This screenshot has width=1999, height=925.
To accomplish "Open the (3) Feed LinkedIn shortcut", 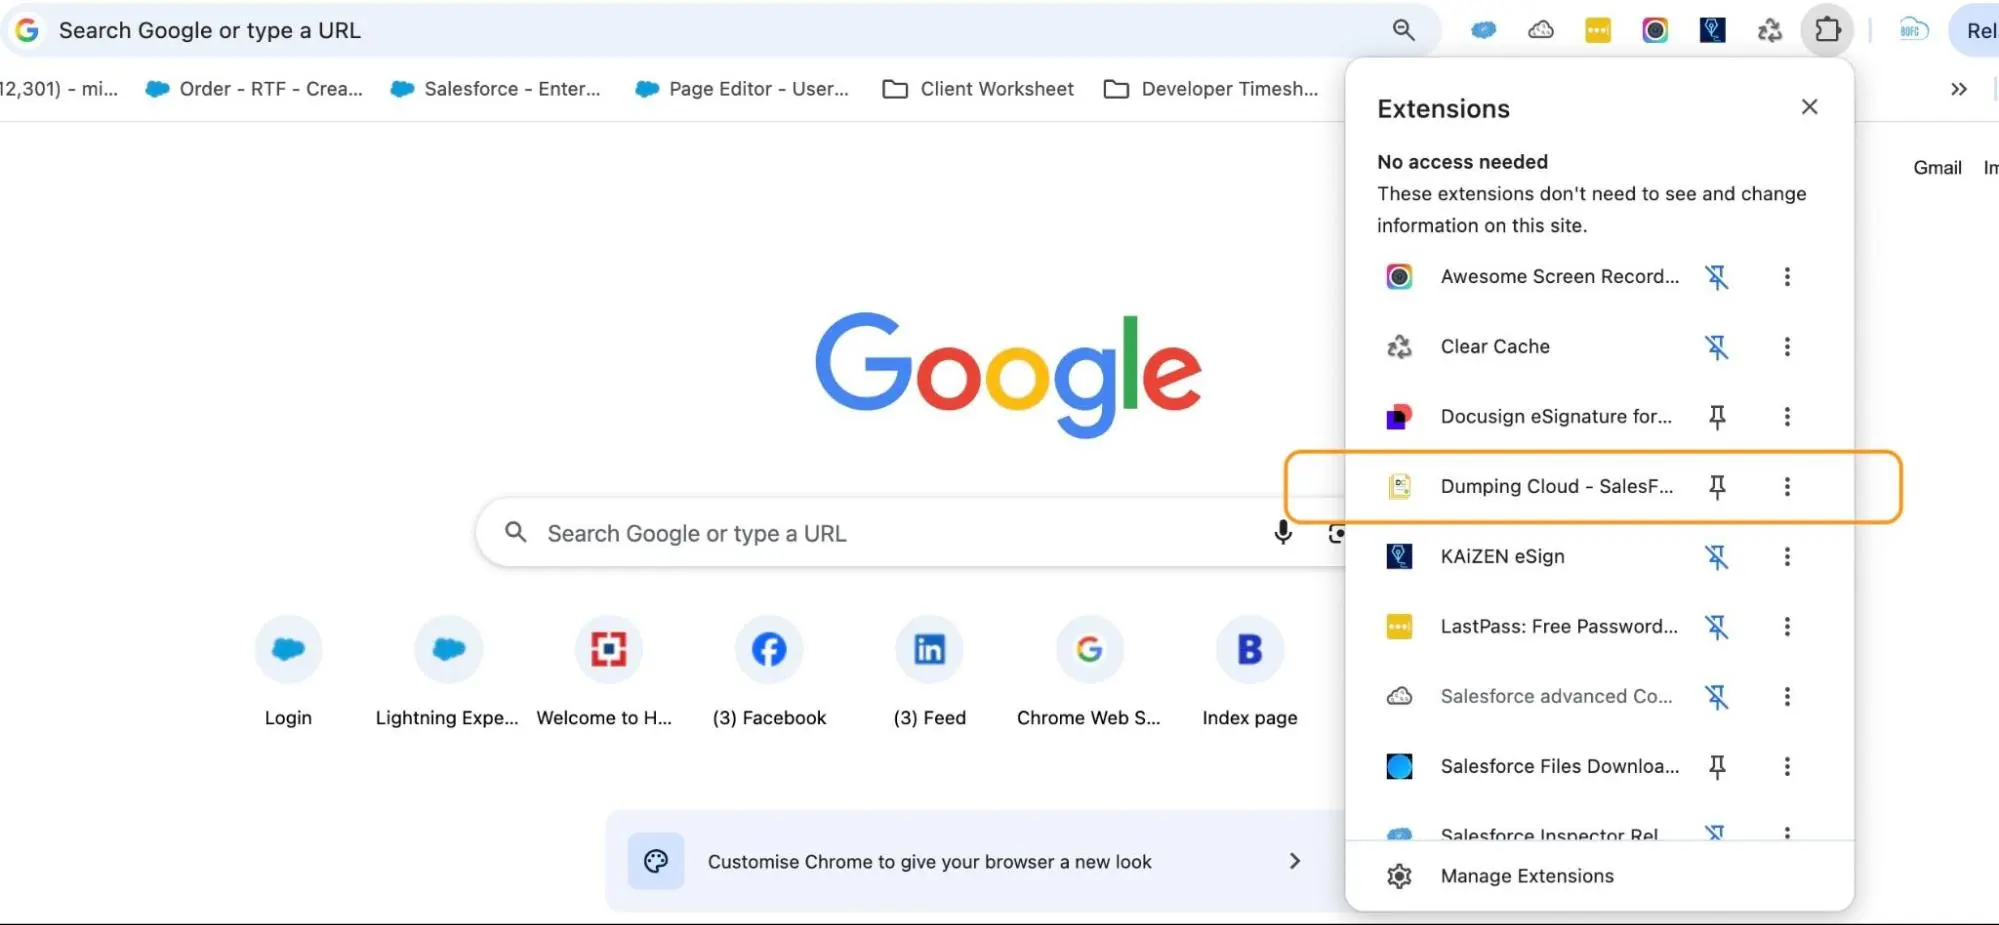I will tap(929, 672).
